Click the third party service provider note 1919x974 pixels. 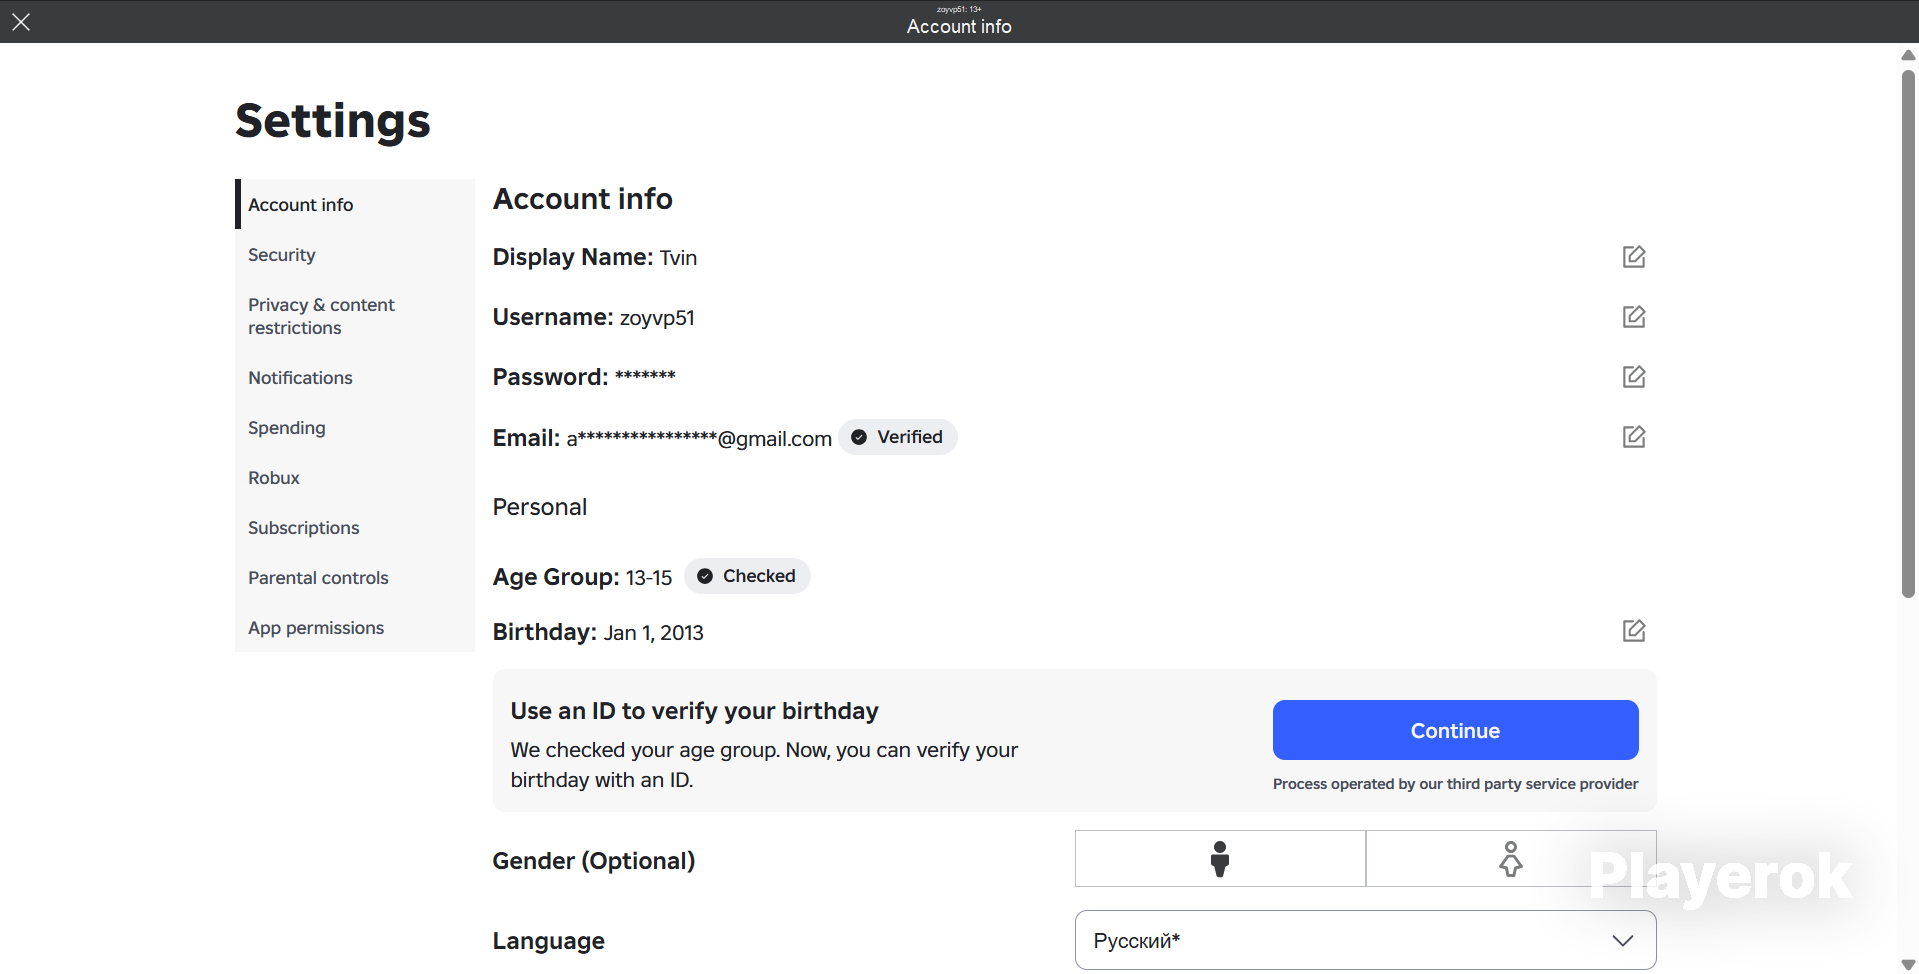tap(1455, 784)
